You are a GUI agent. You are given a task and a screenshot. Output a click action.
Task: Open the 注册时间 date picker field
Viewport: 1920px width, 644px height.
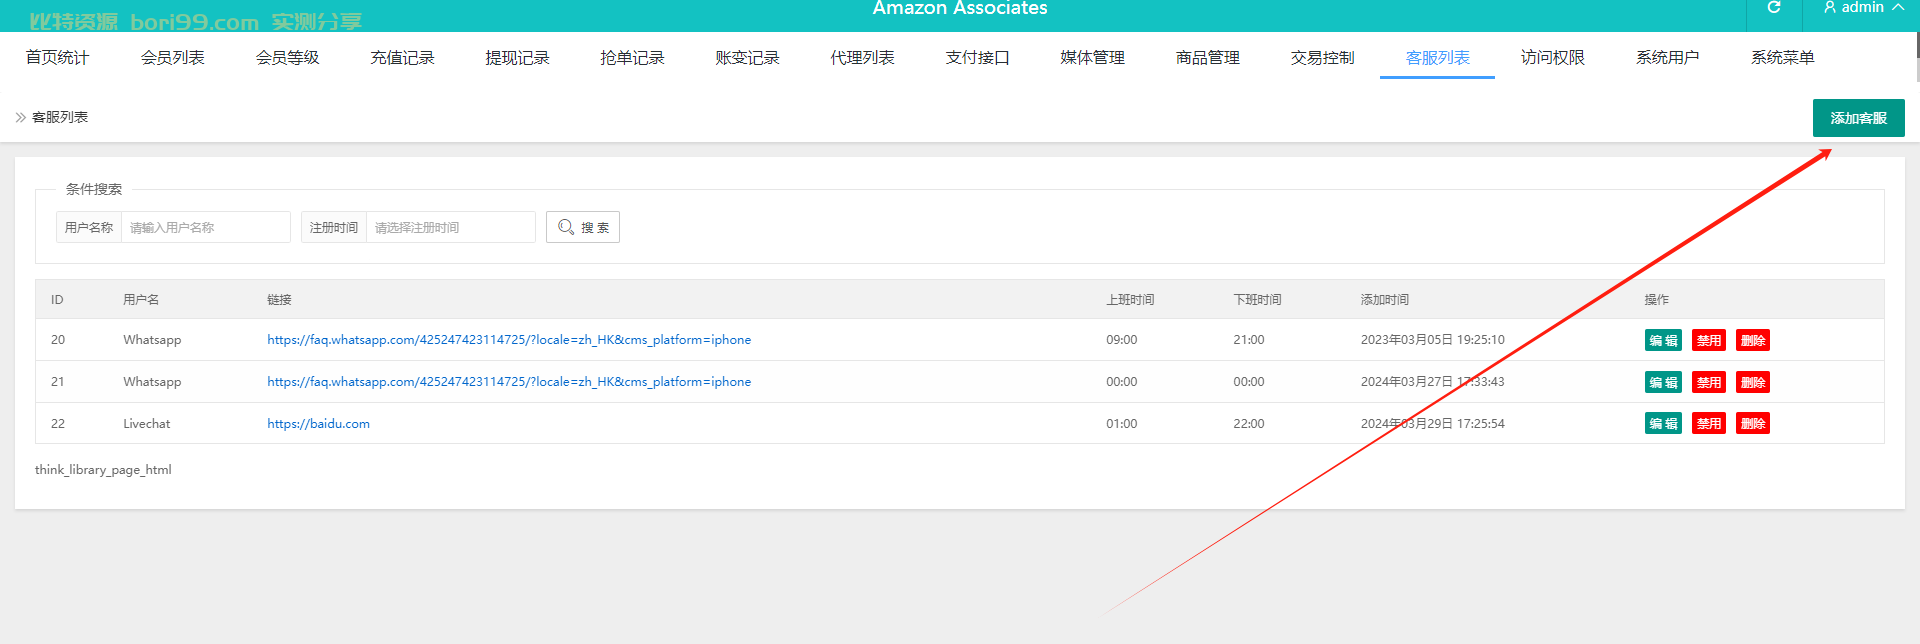point(450,227)
